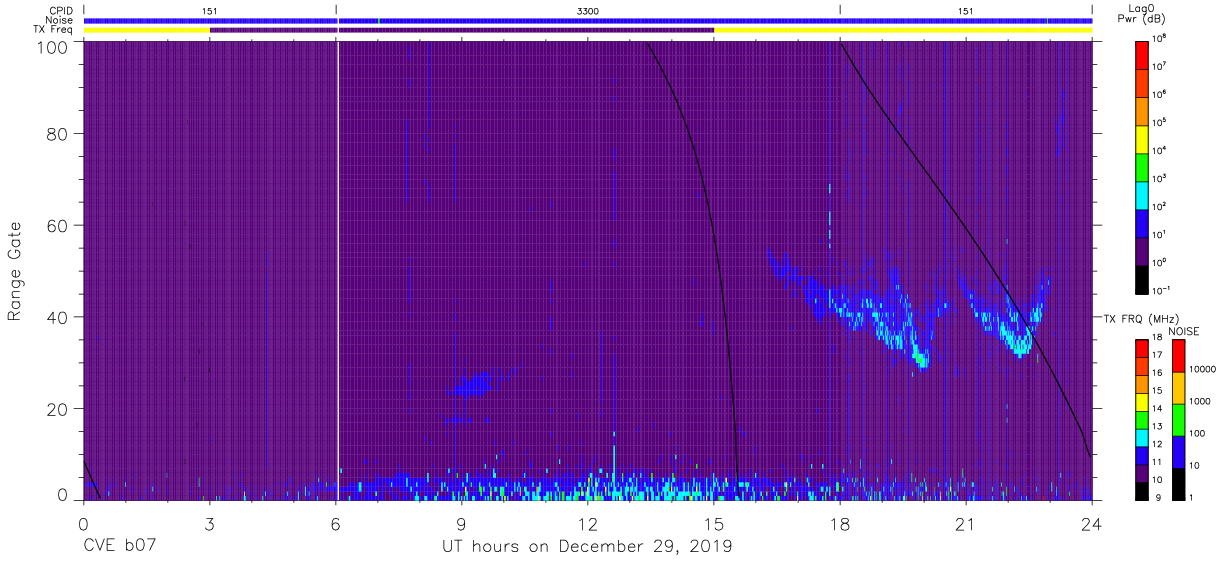Click the 10⁴ label on power colorbar
Image resolution: width=1228 pixels, height=567 pixels.
click(1161, 149)
